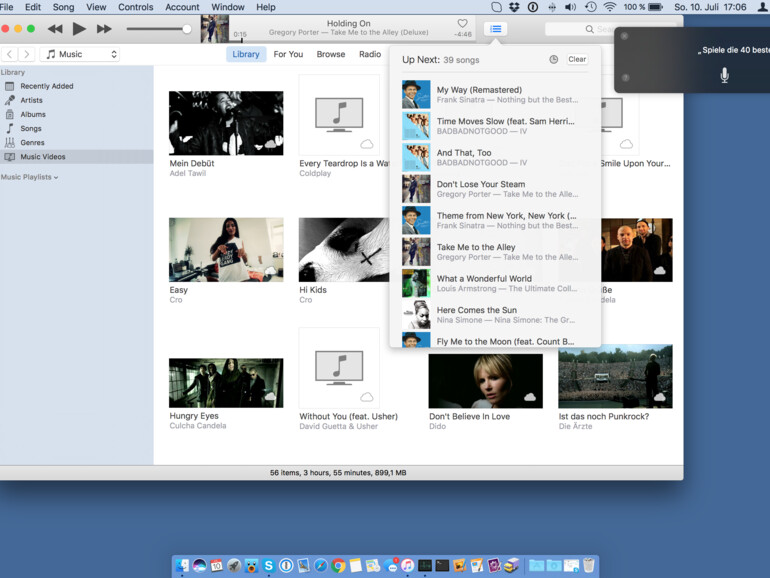This screenshot has width=770, height=578.
Task: Adjust the volume slider knob
Action: 187,29
